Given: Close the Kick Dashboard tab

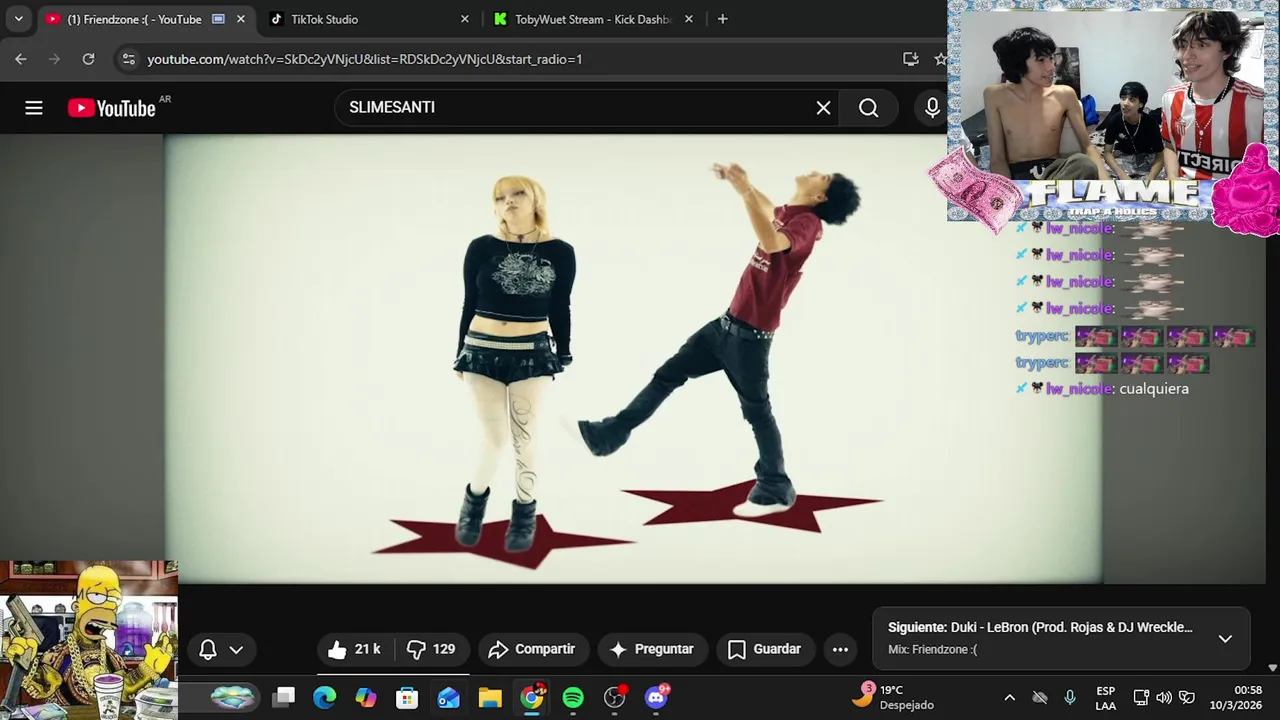Looking at the screenshot, I should [688, 19].
